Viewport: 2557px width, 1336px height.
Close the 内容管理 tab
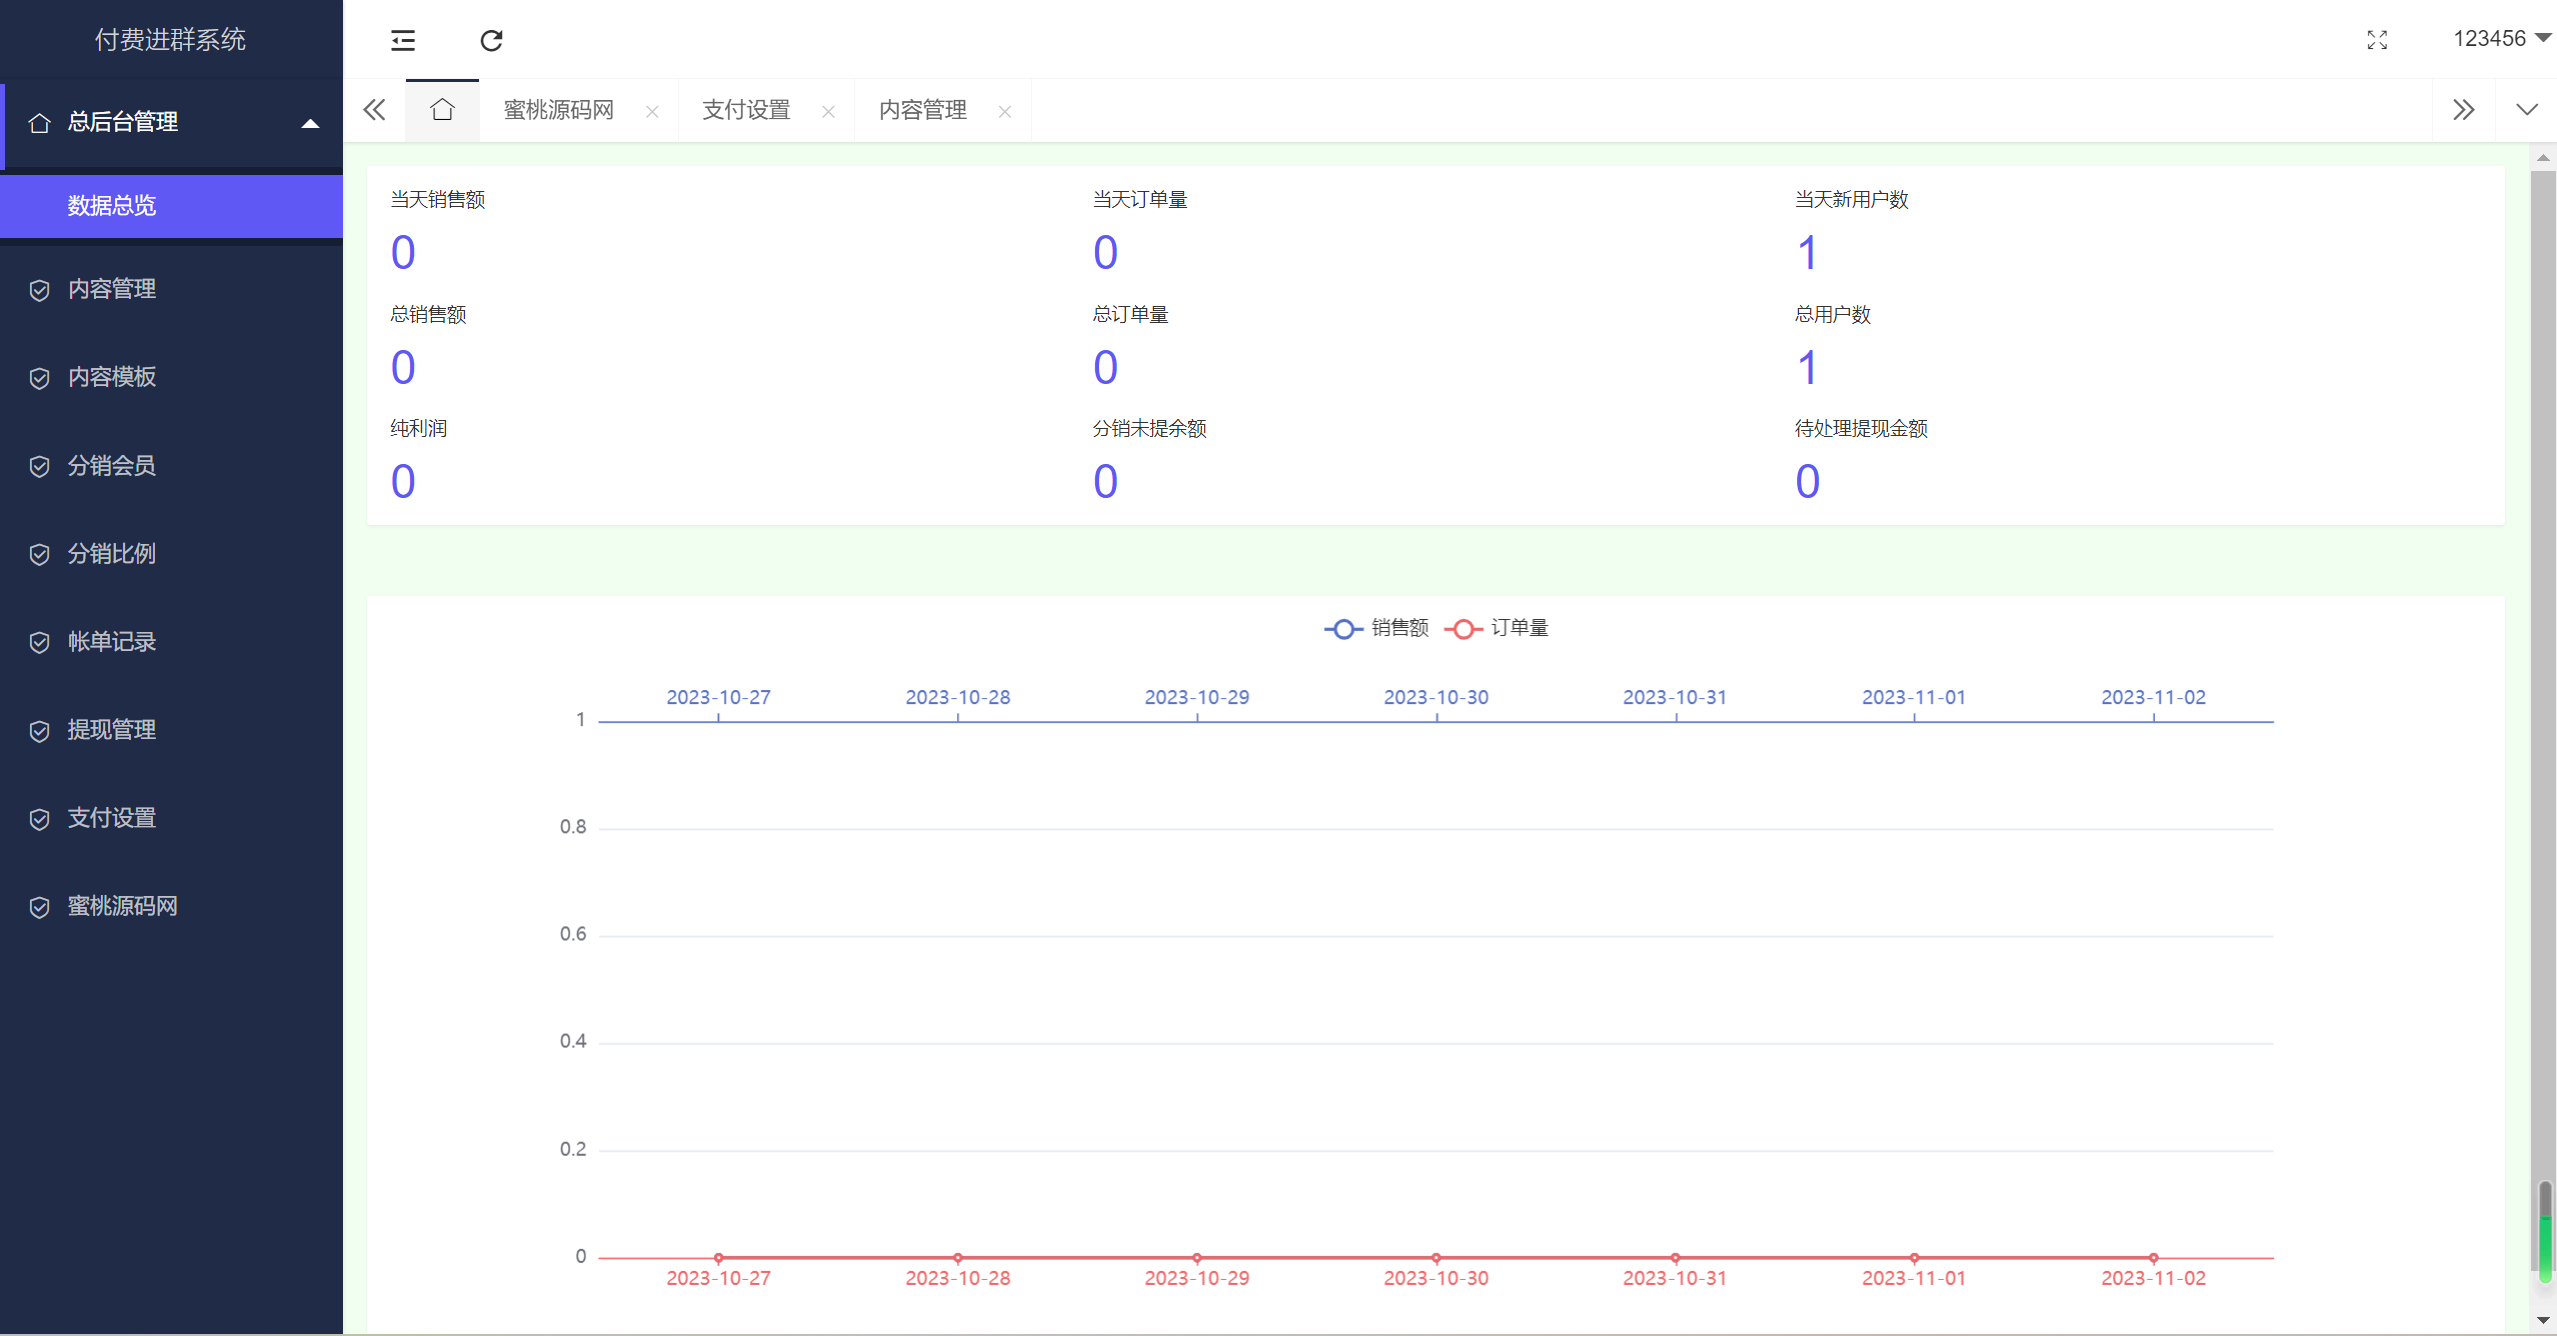1005,112
